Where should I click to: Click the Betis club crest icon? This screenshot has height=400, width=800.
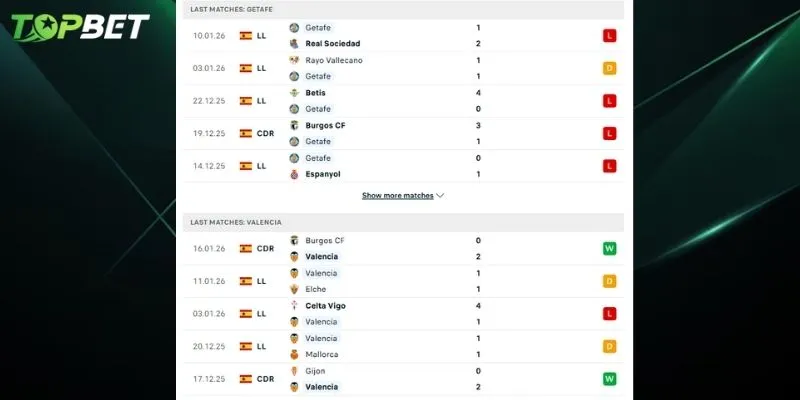coord(294,92)
